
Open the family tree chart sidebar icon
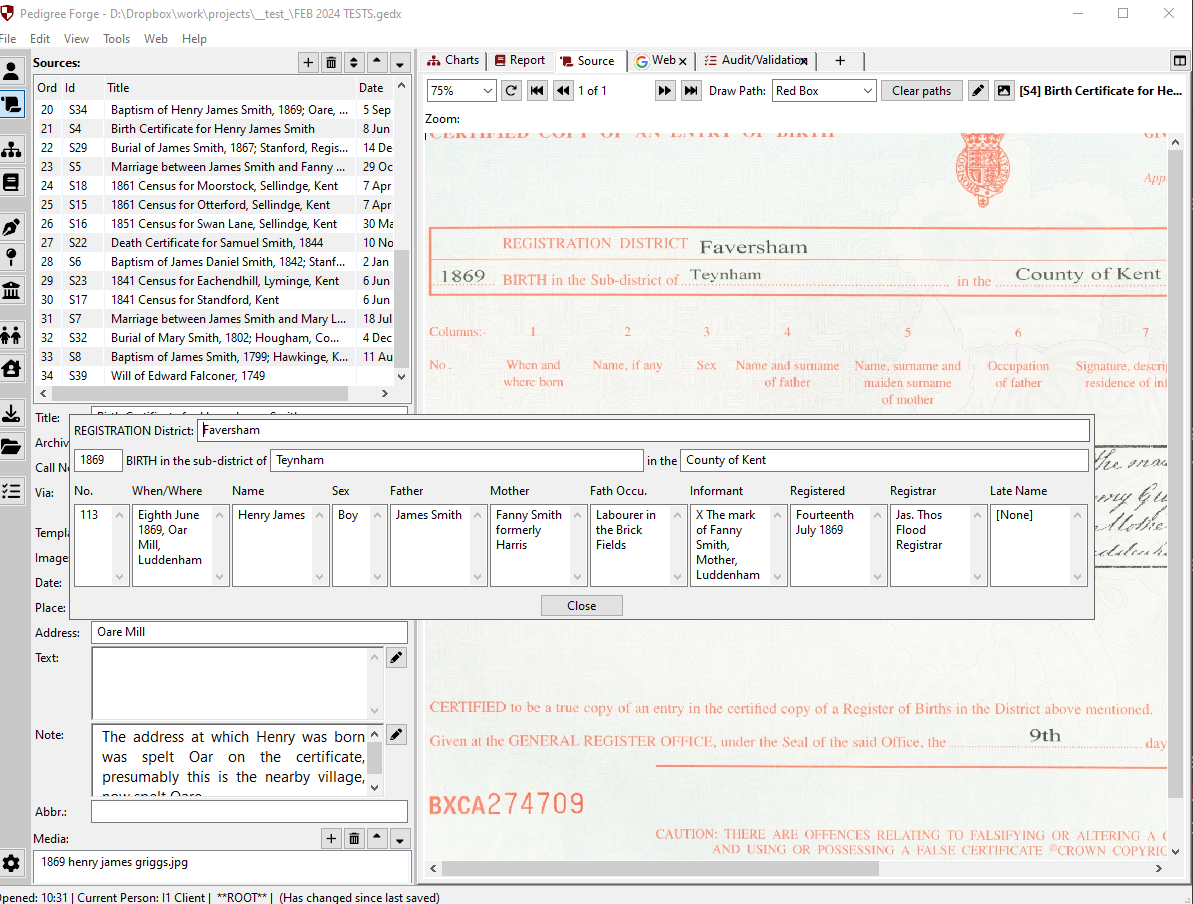(x=12, y=150)
